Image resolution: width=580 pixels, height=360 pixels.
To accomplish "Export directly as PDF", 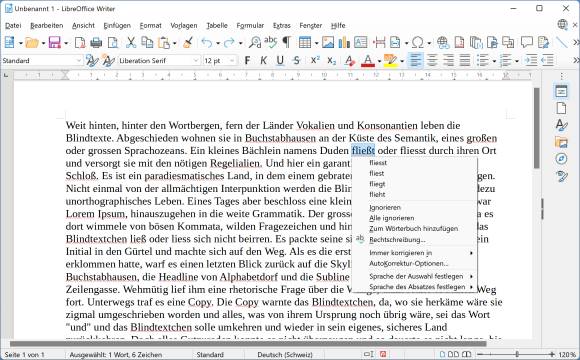I will 80,43.
